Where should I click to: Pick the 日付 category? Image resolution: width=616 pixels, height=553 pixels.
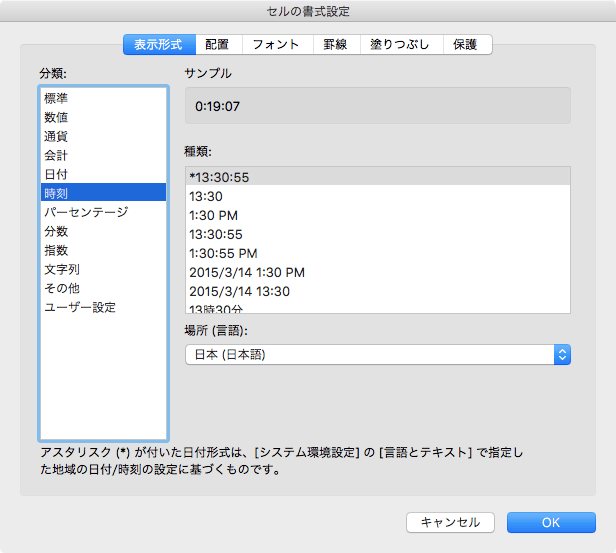pyautogui.click(x=56, y=174)
